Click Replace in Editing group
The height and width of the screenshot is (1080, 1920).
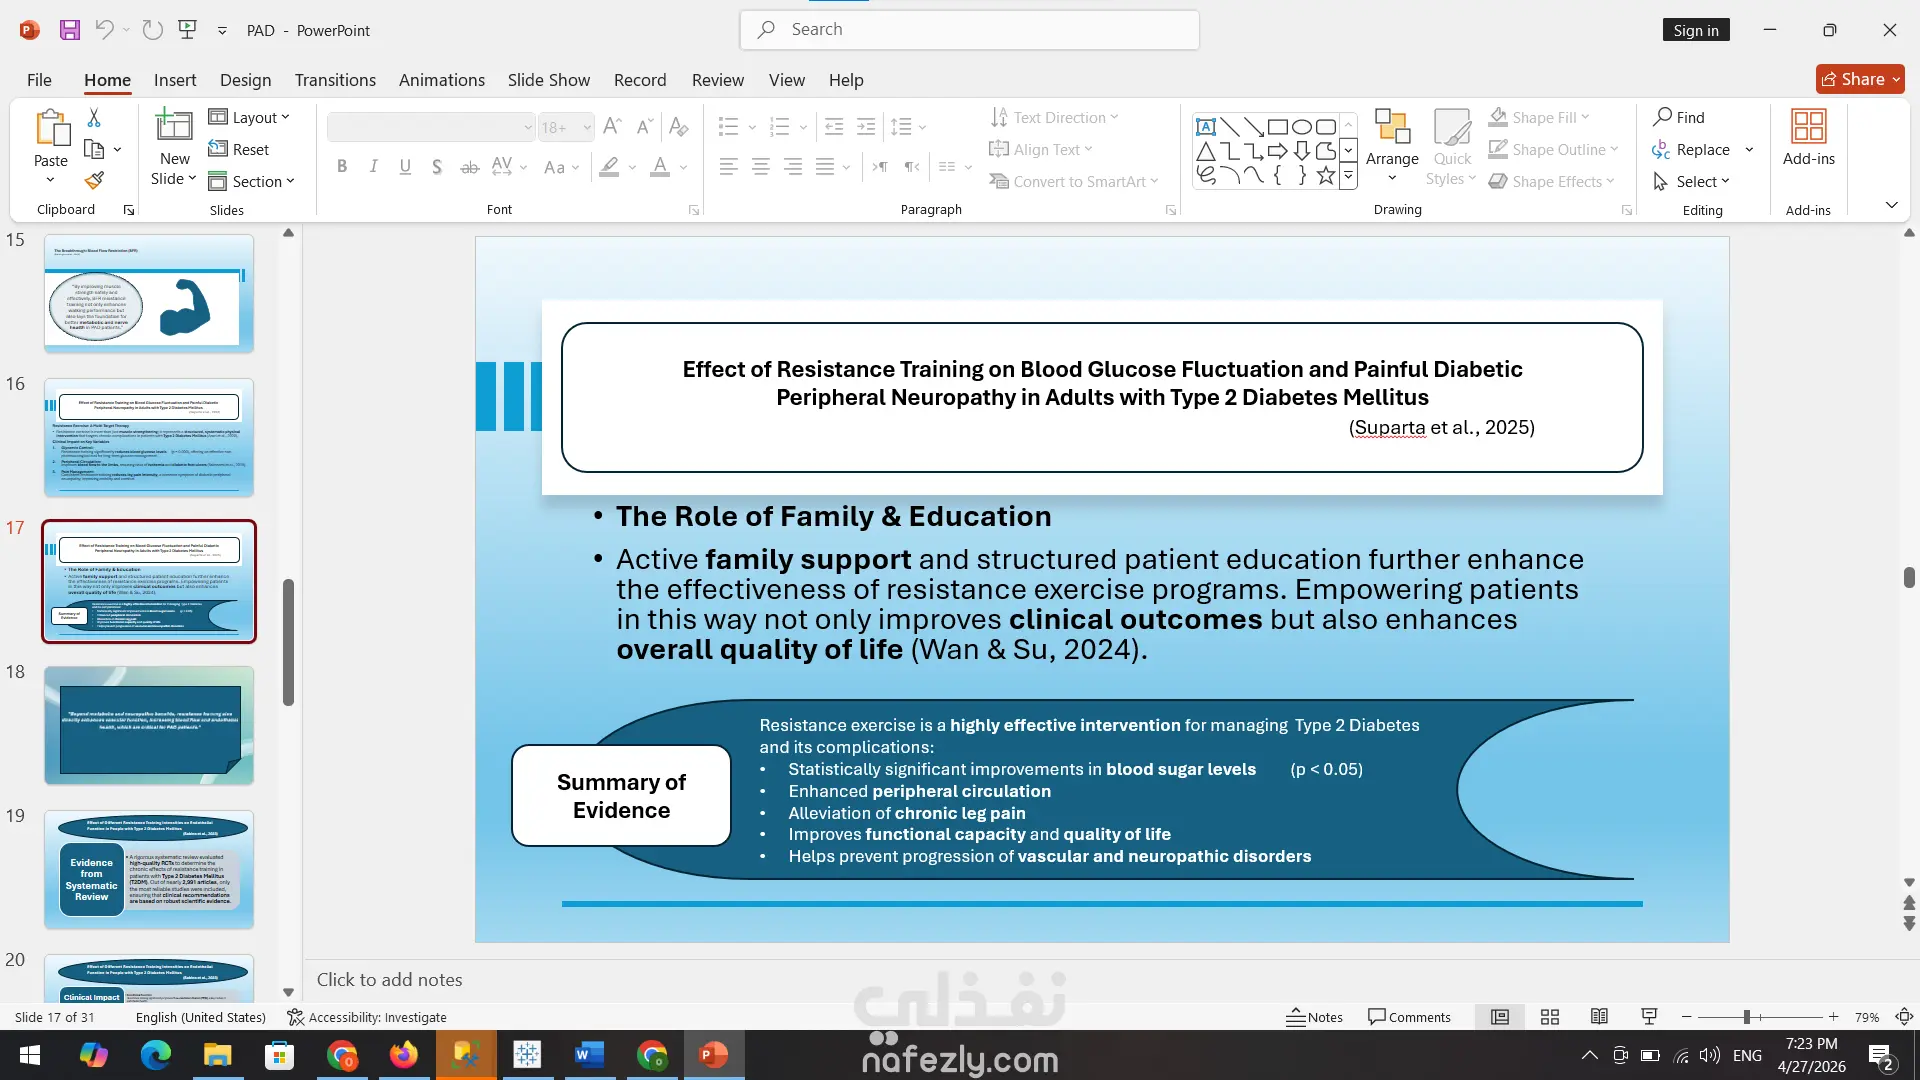click(x=1691, y=149)
